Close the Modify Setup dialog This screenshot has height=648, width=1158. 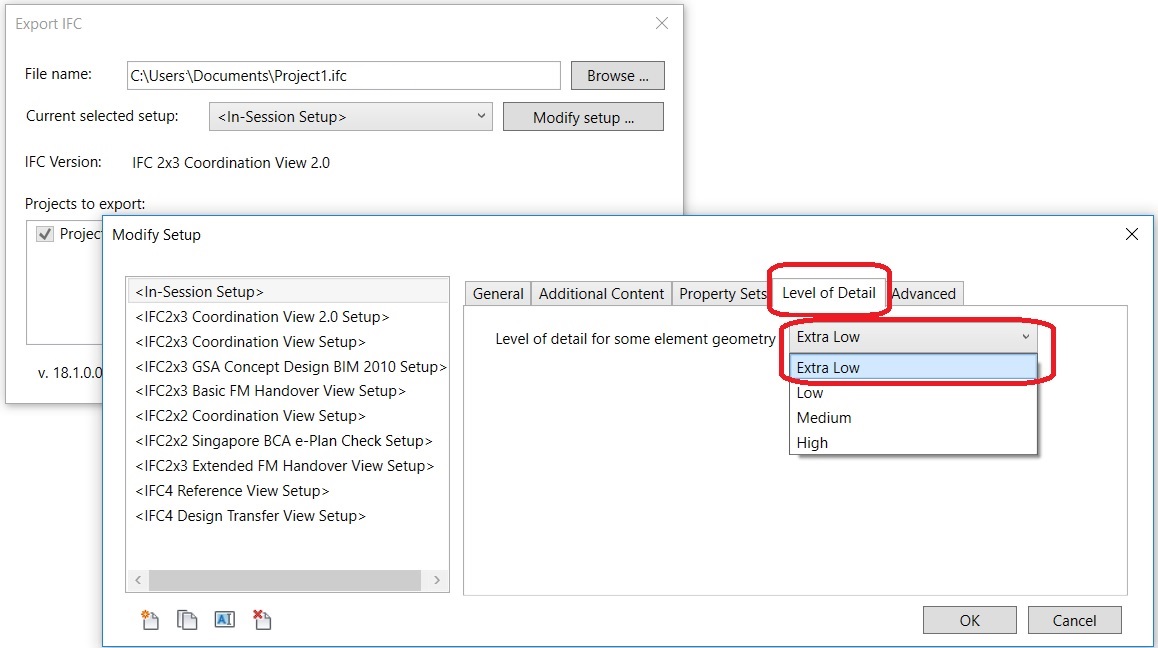[1131, 234]
